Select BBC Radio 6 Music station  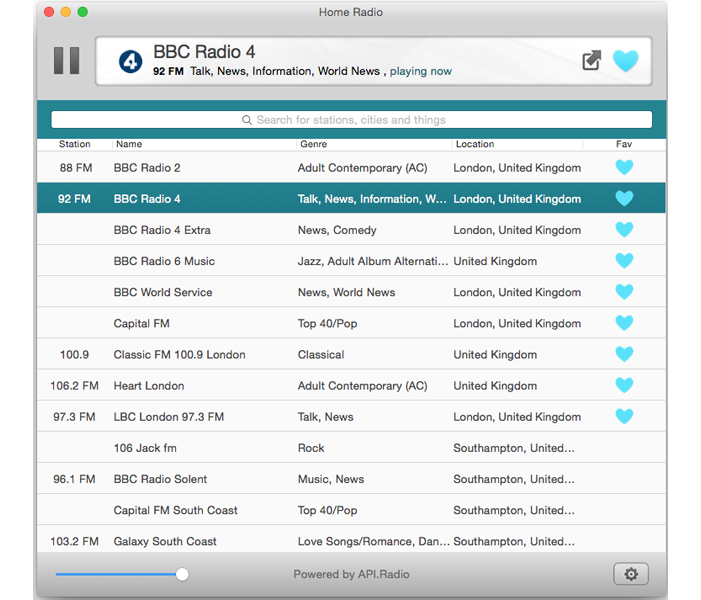[164, 261]
